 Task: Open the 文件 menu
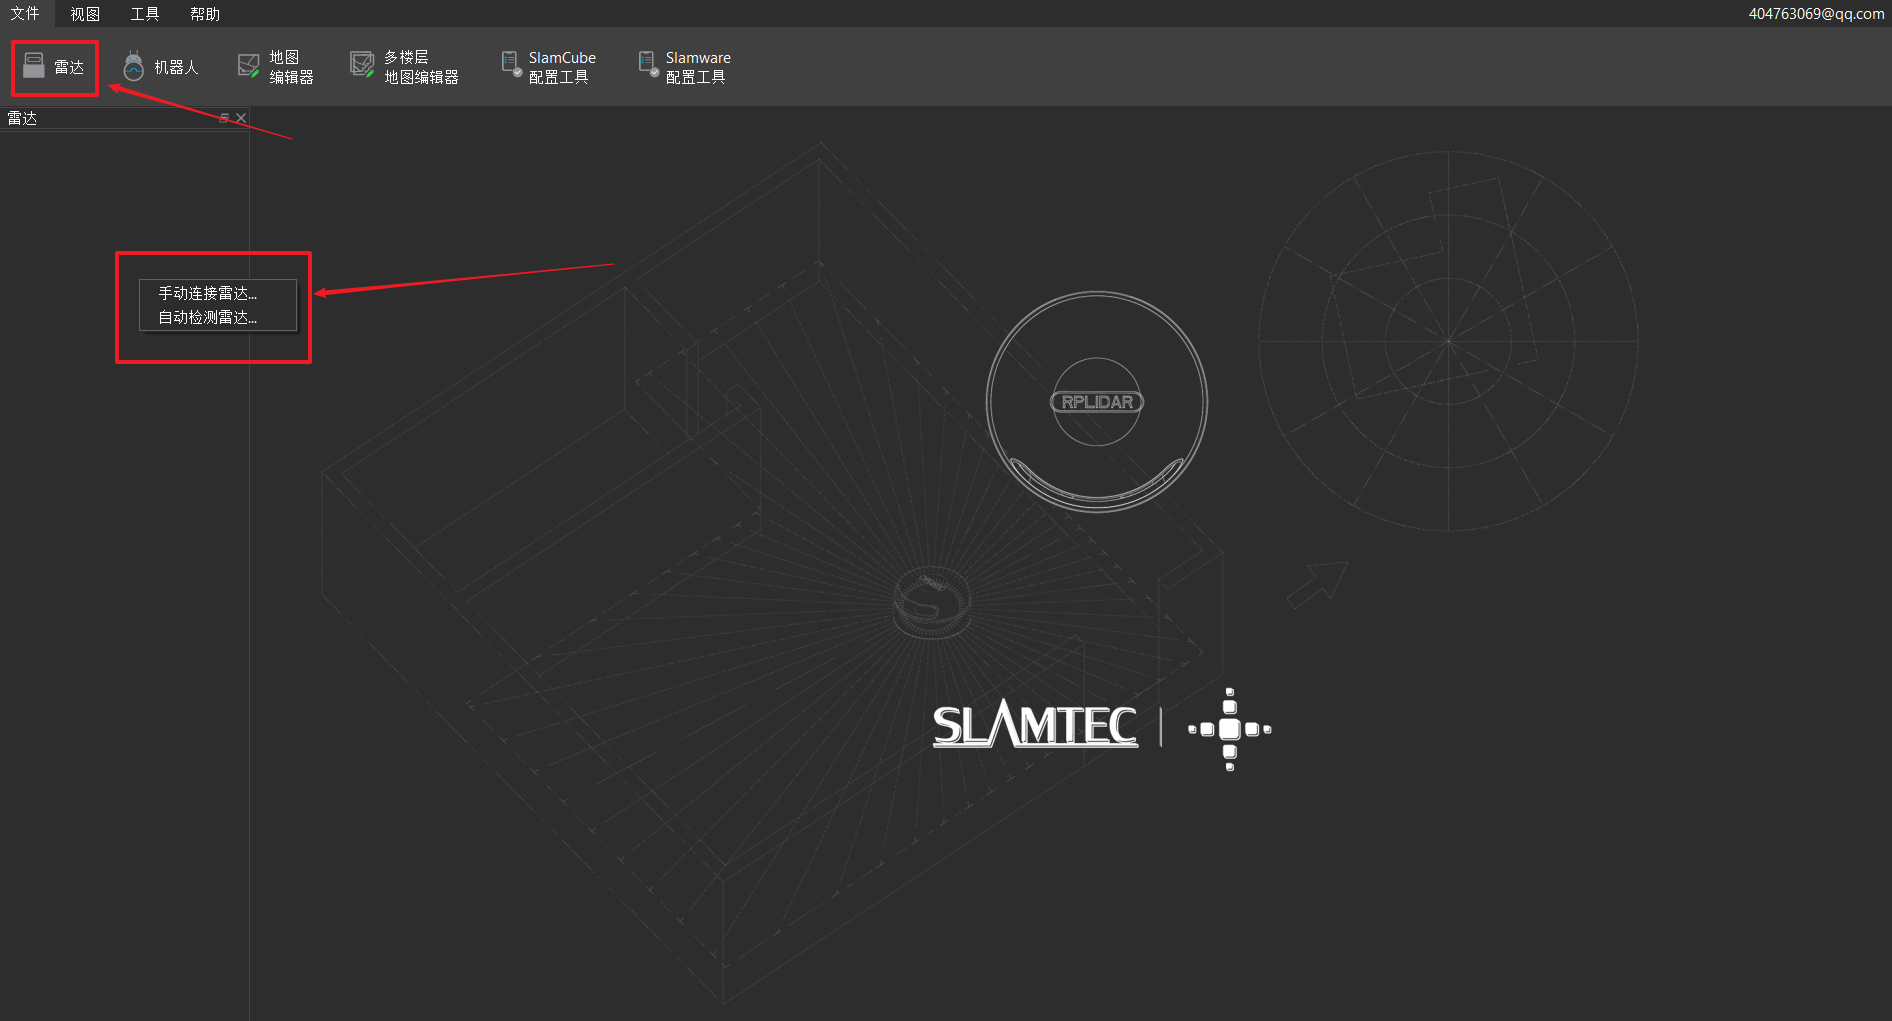tap(25, 13)
